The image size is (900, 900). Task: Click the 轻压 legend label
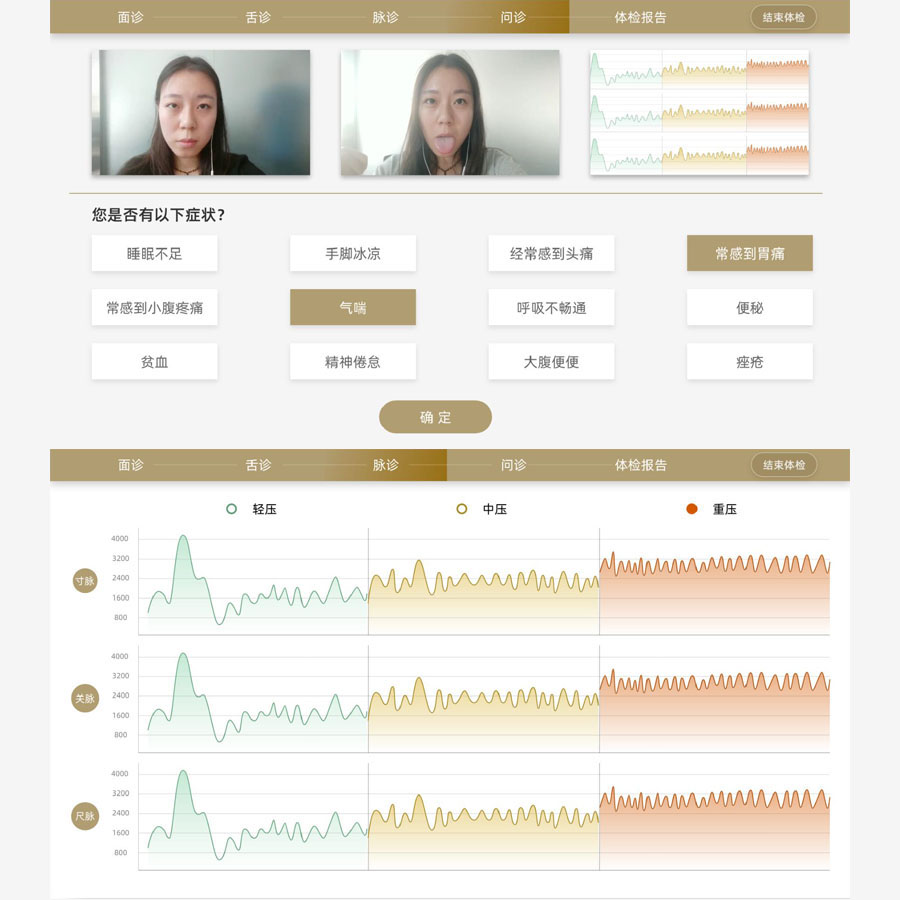click(265, 509)
